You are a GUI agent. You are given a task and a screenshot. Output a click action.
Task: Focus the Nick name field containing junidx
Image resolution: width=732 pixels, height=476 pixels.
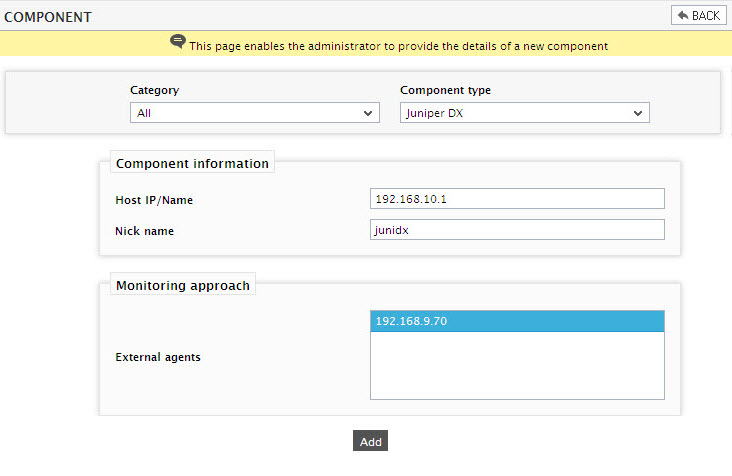[517, 230]
